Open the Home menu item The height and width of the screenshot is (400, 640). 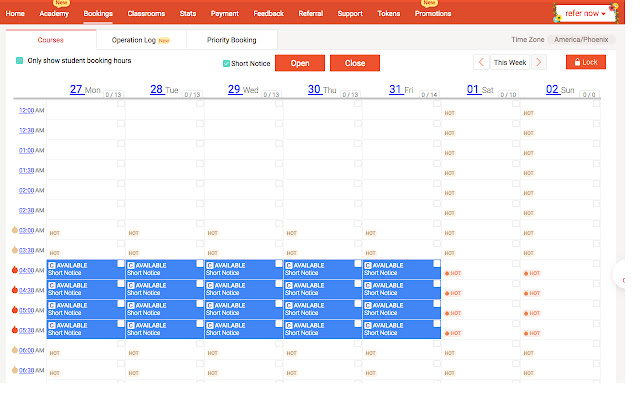pyautogui.click(x=15, y=13)
